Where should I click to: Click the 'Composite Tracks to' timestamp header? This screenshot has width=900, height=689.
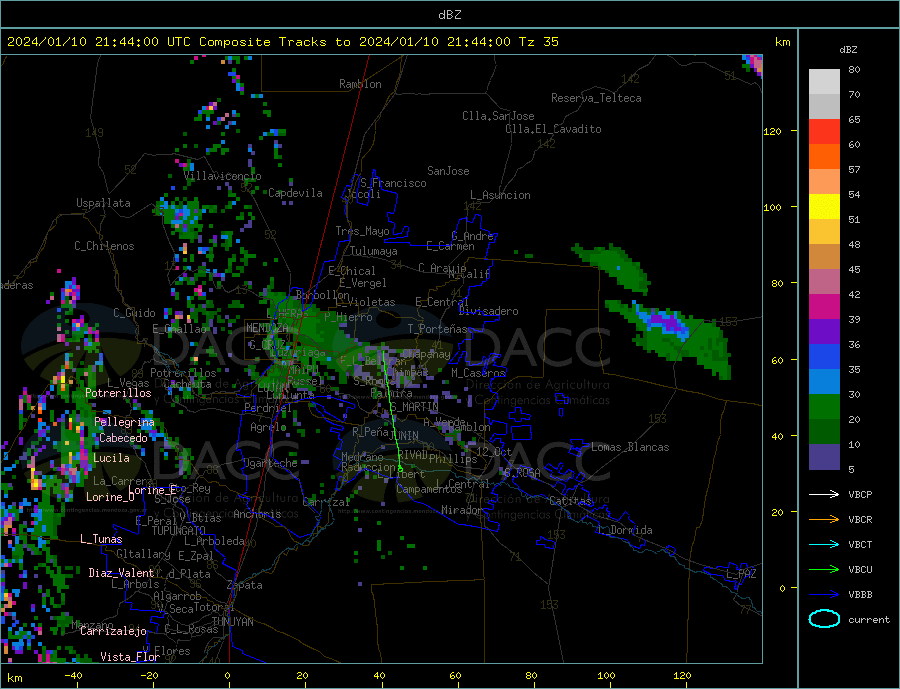point(282,42)
